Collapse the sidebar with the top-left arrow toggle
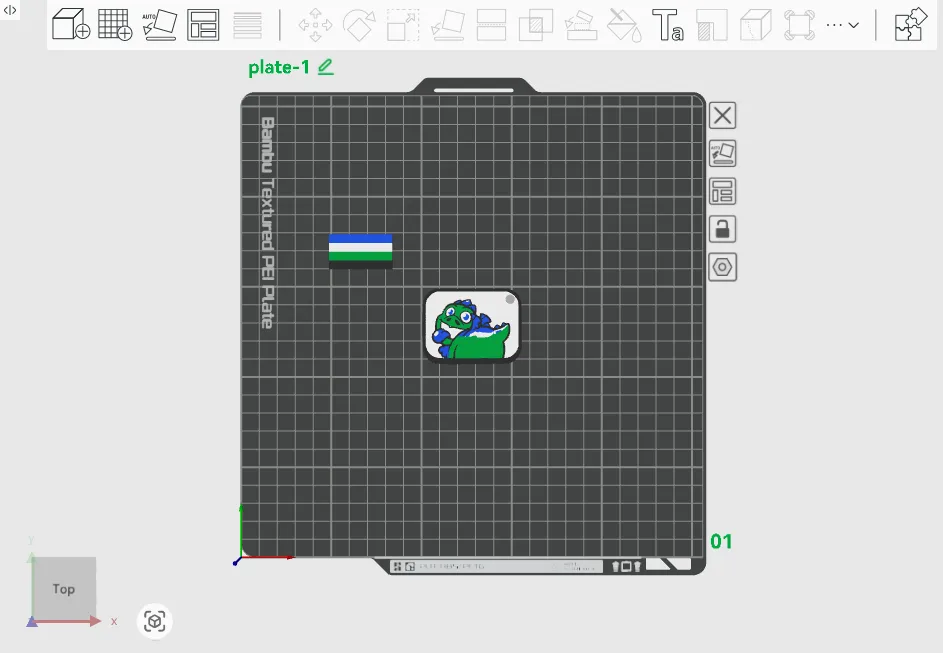 (10, 10)
